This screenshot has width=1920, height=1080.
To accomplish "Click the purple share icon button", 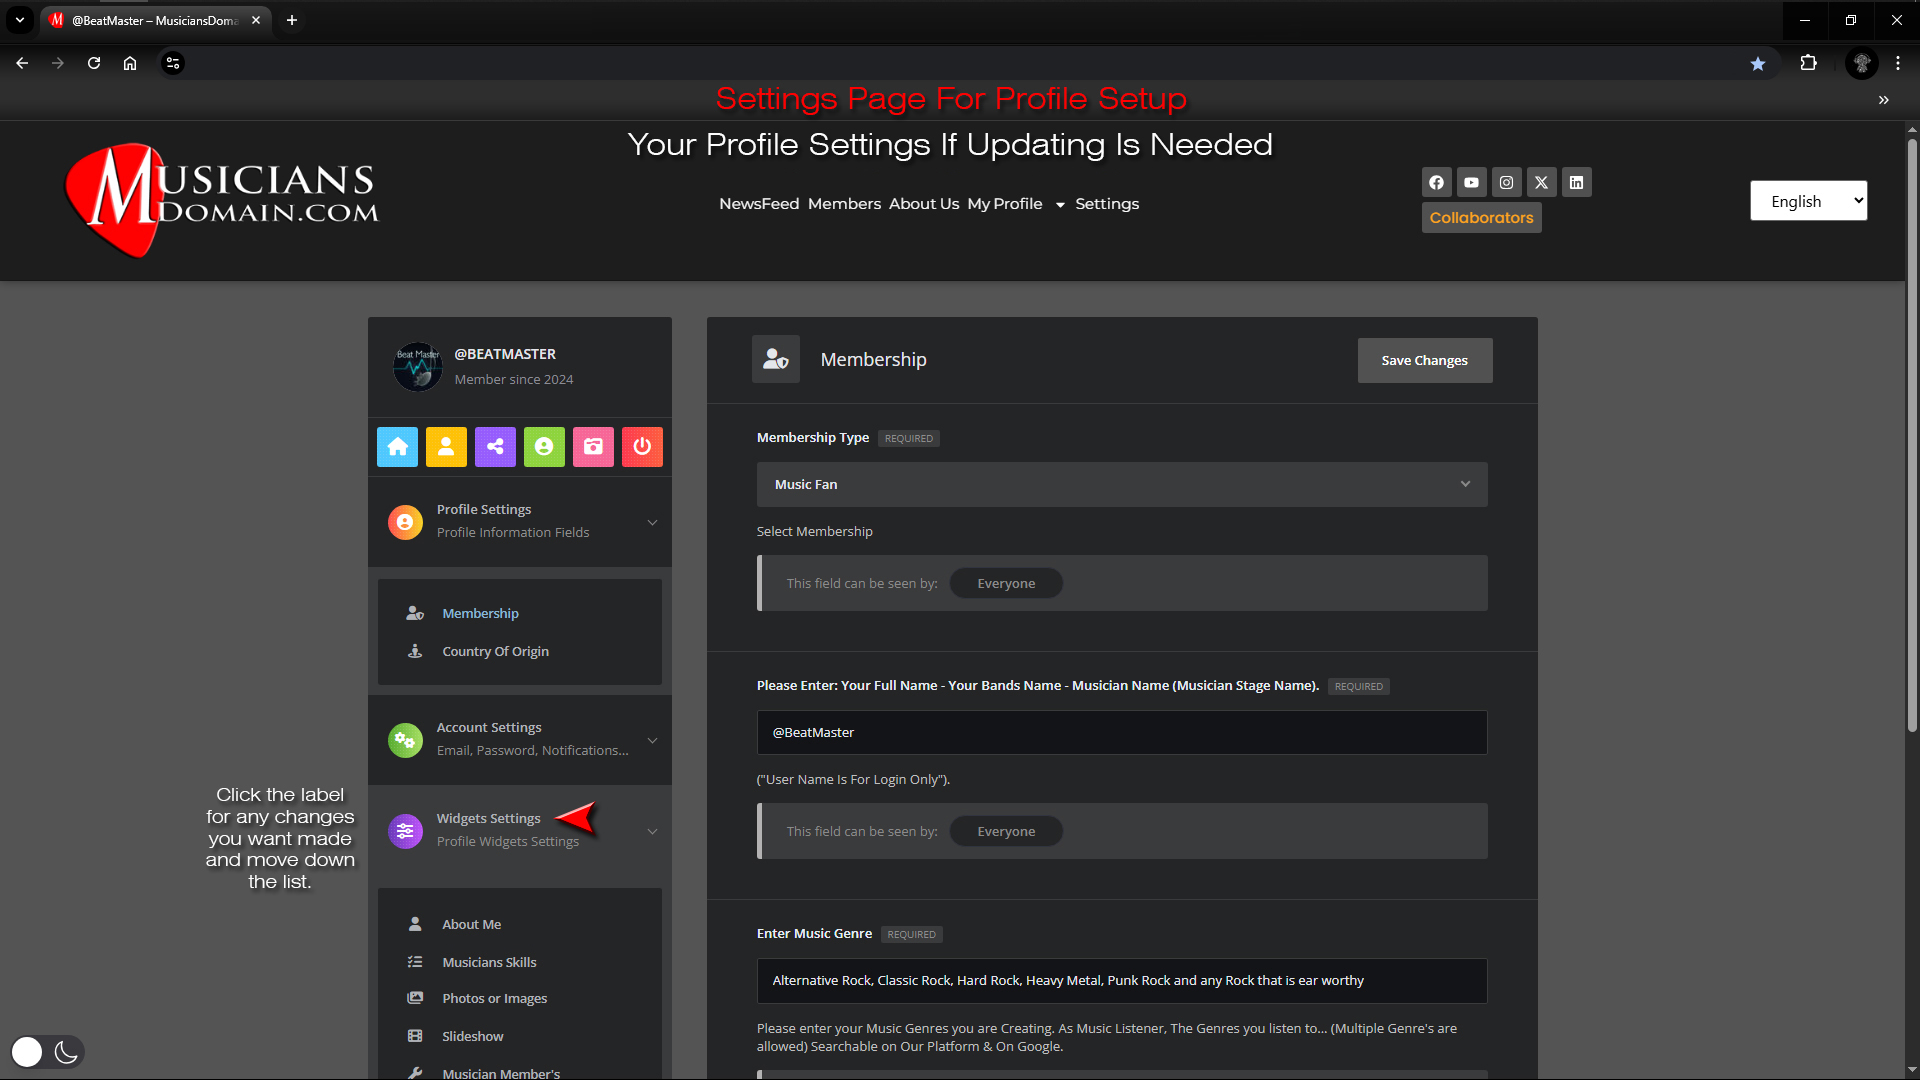I will (495, 447).
